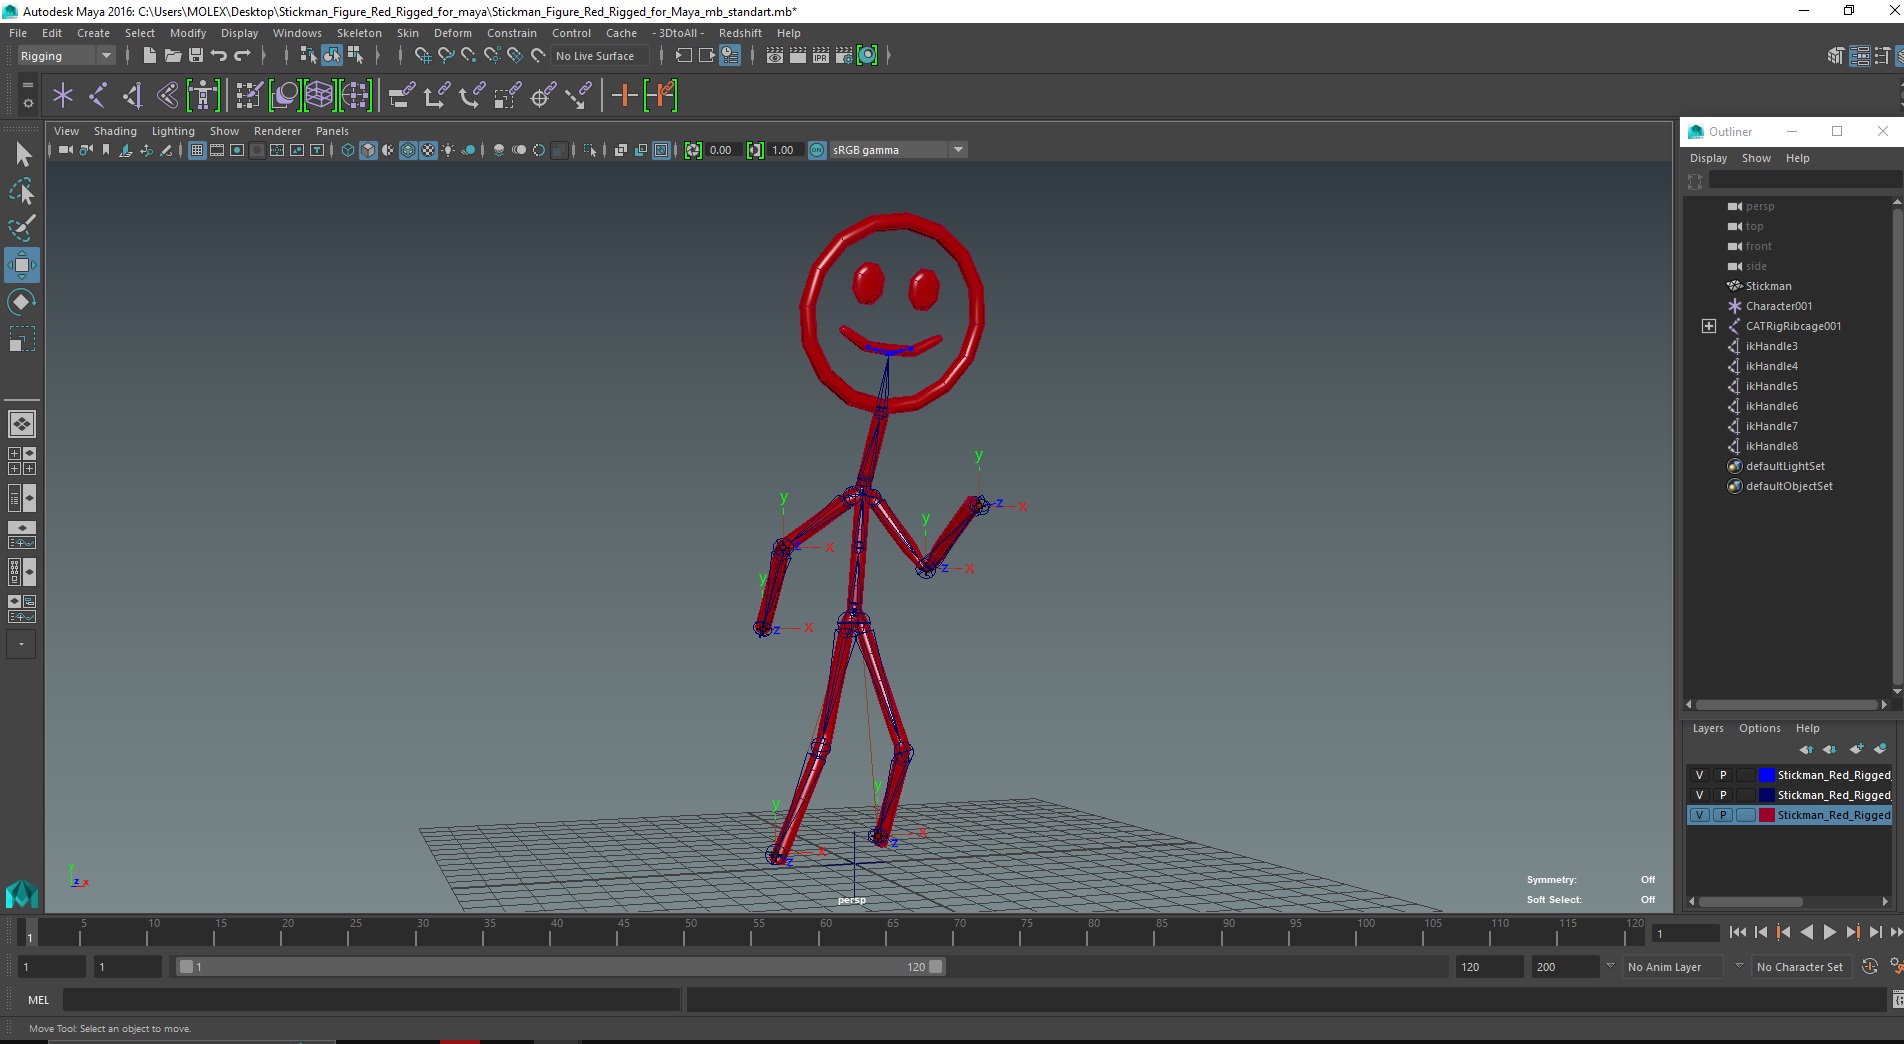Image resolution: width=1904 pixels, height=1044 pixels.
Task: Open the layer editor Options menu
Action: 1759,728
